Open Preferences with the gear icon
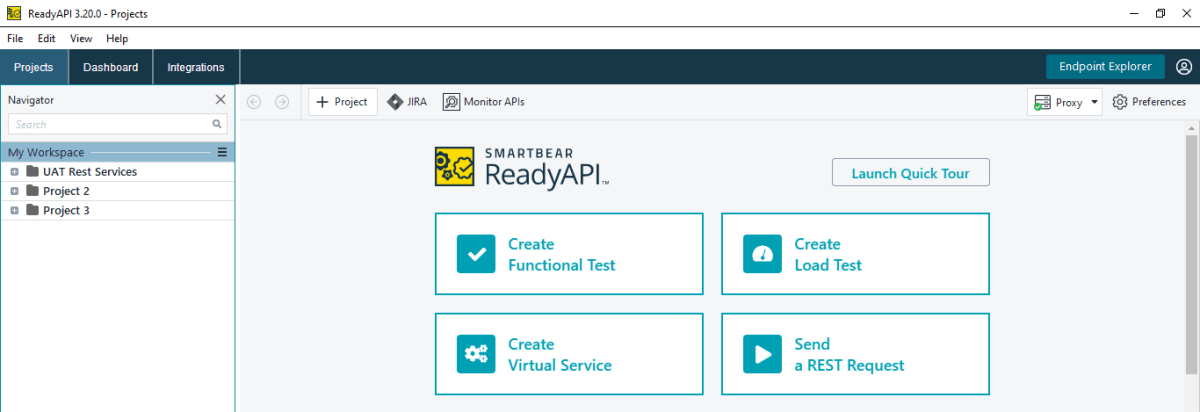 [1149, 102]
